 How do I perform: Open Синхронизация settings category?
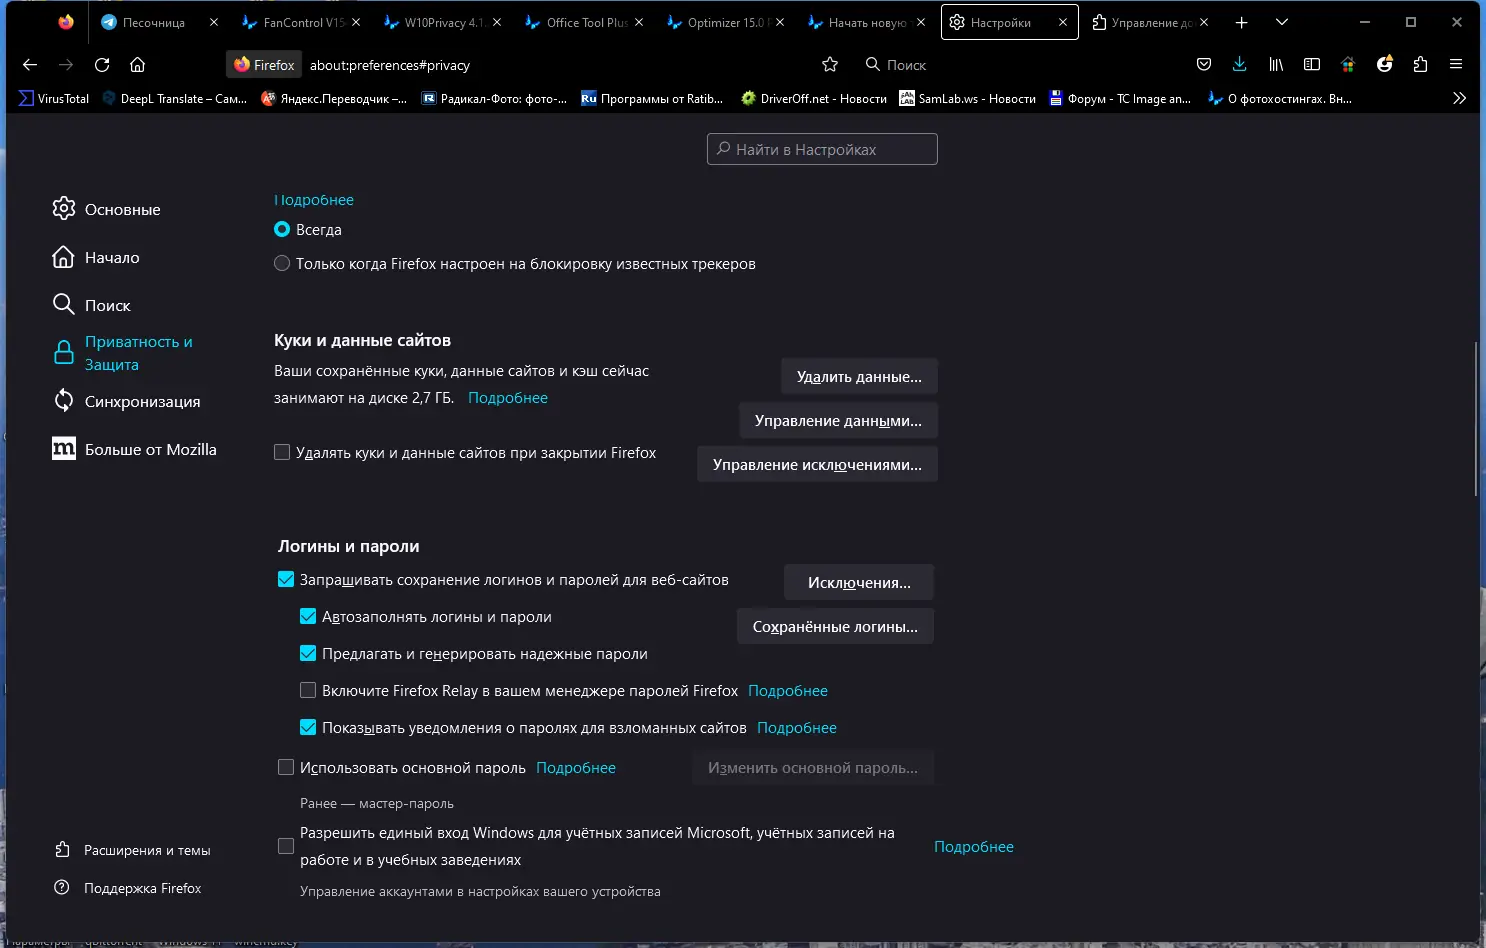pos(127,401)
